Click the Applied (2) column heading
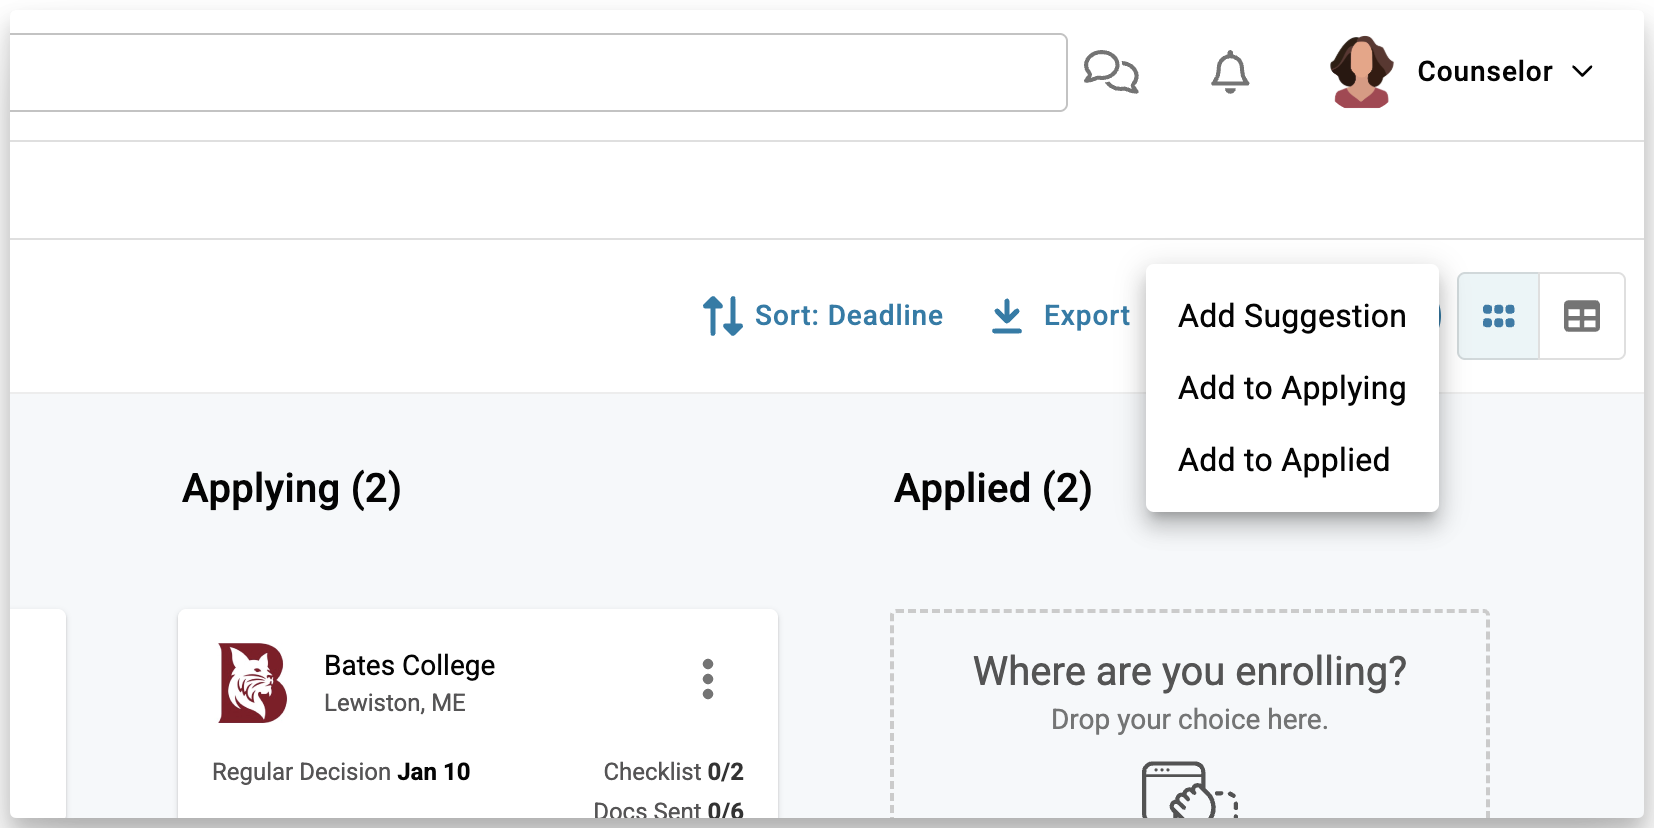Screen dimensions: 1654x828 (993, 489)
